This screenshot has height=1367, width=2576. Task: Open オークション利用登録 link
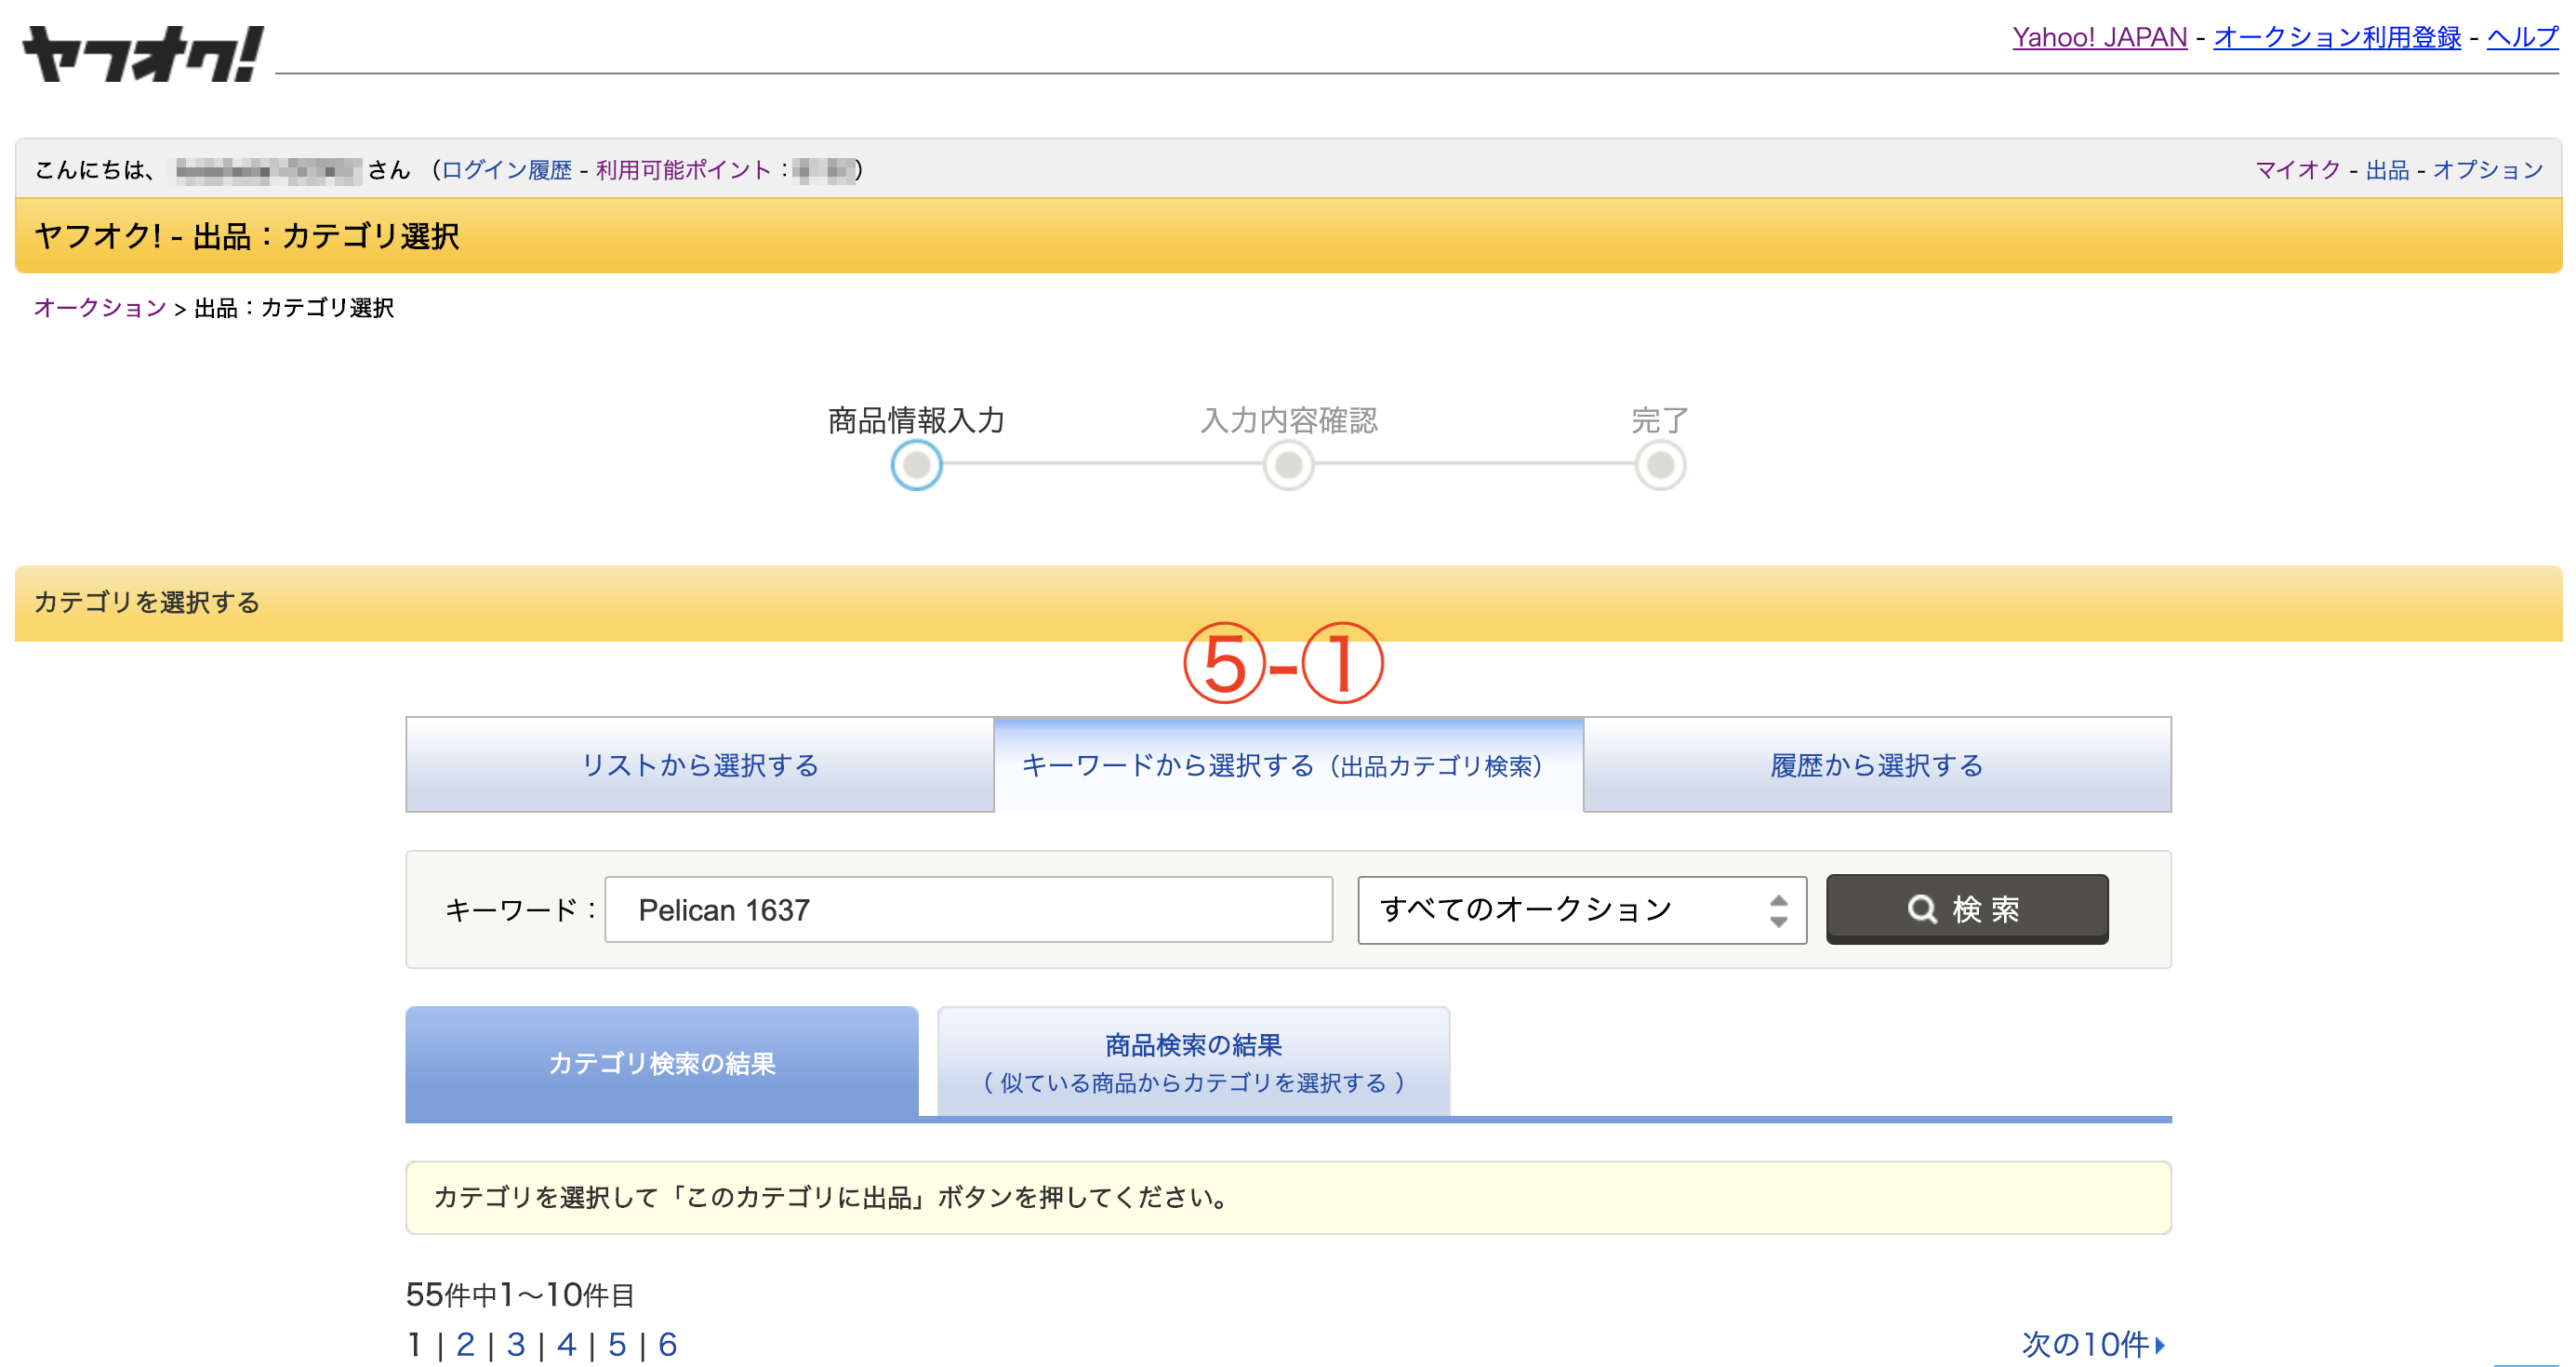[x=2336, y=37]
